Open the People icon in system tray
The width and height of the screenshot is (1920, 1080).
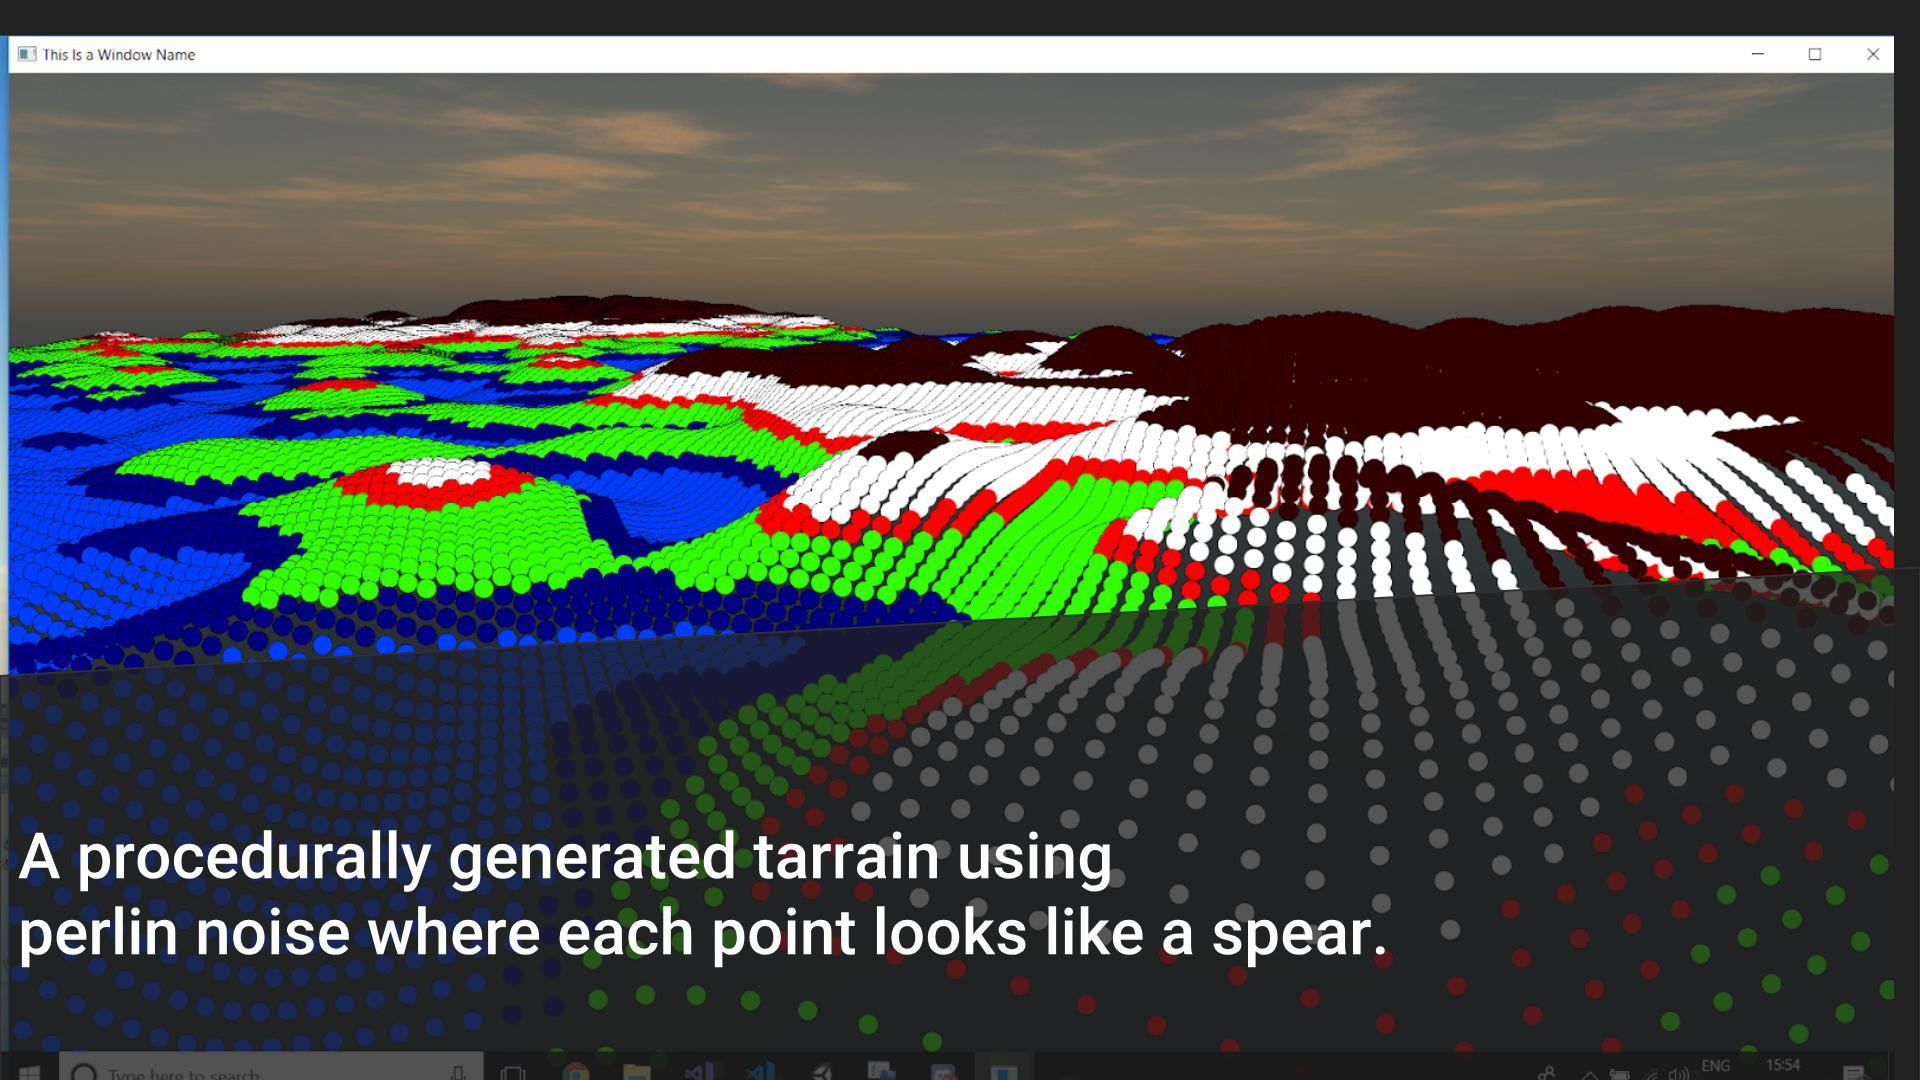[x=1546, y=1074]
